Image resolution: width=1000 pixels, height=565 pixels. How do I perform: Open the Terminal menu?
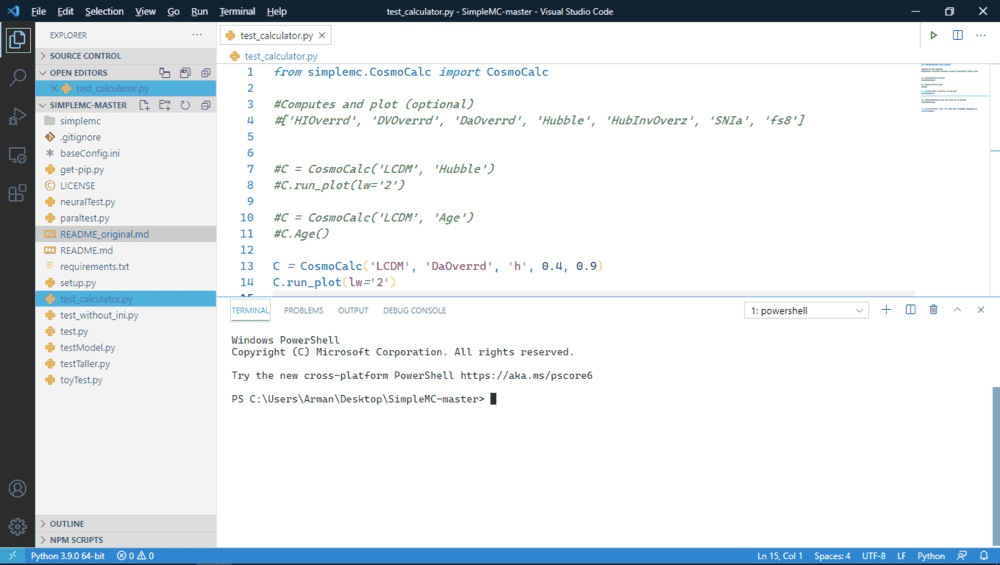tap(237, 11)
